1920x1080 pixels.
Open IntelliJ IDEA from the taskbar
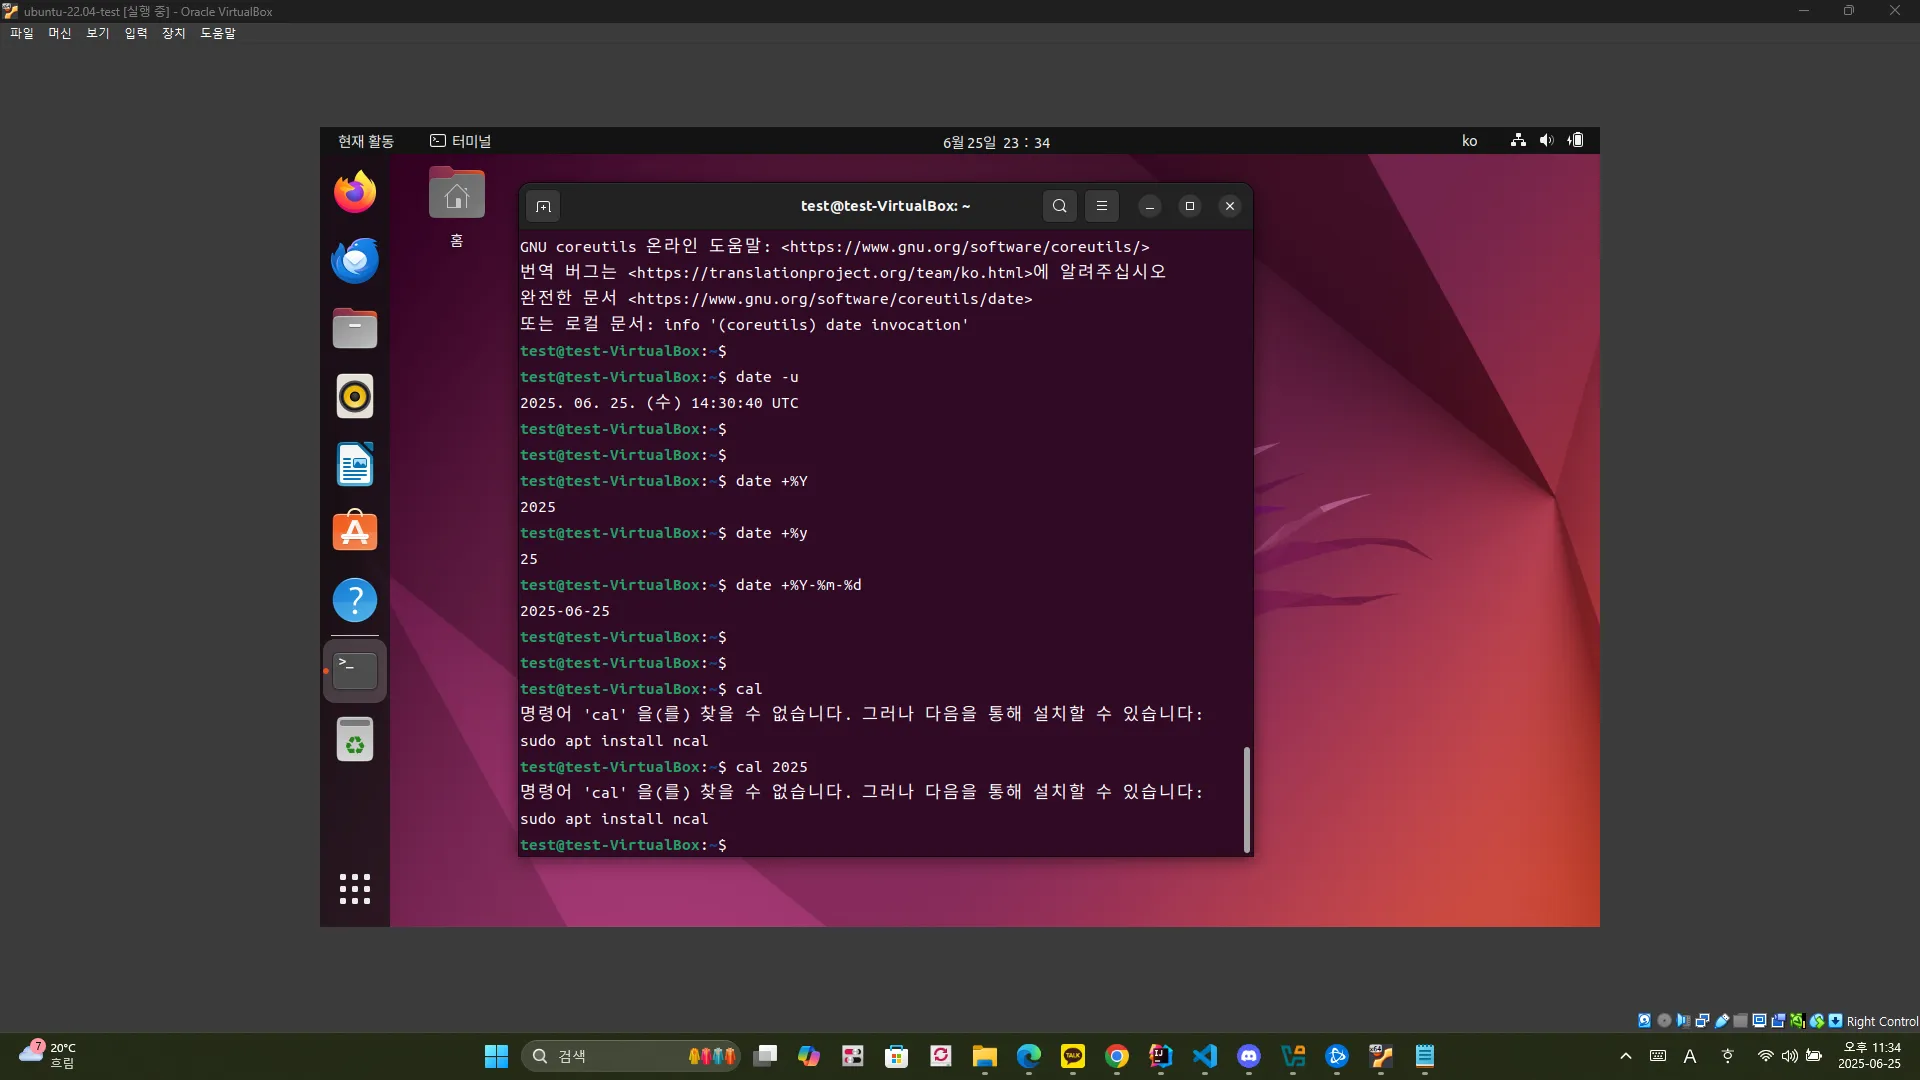pyautogui.click(x=1161, y=1056)
